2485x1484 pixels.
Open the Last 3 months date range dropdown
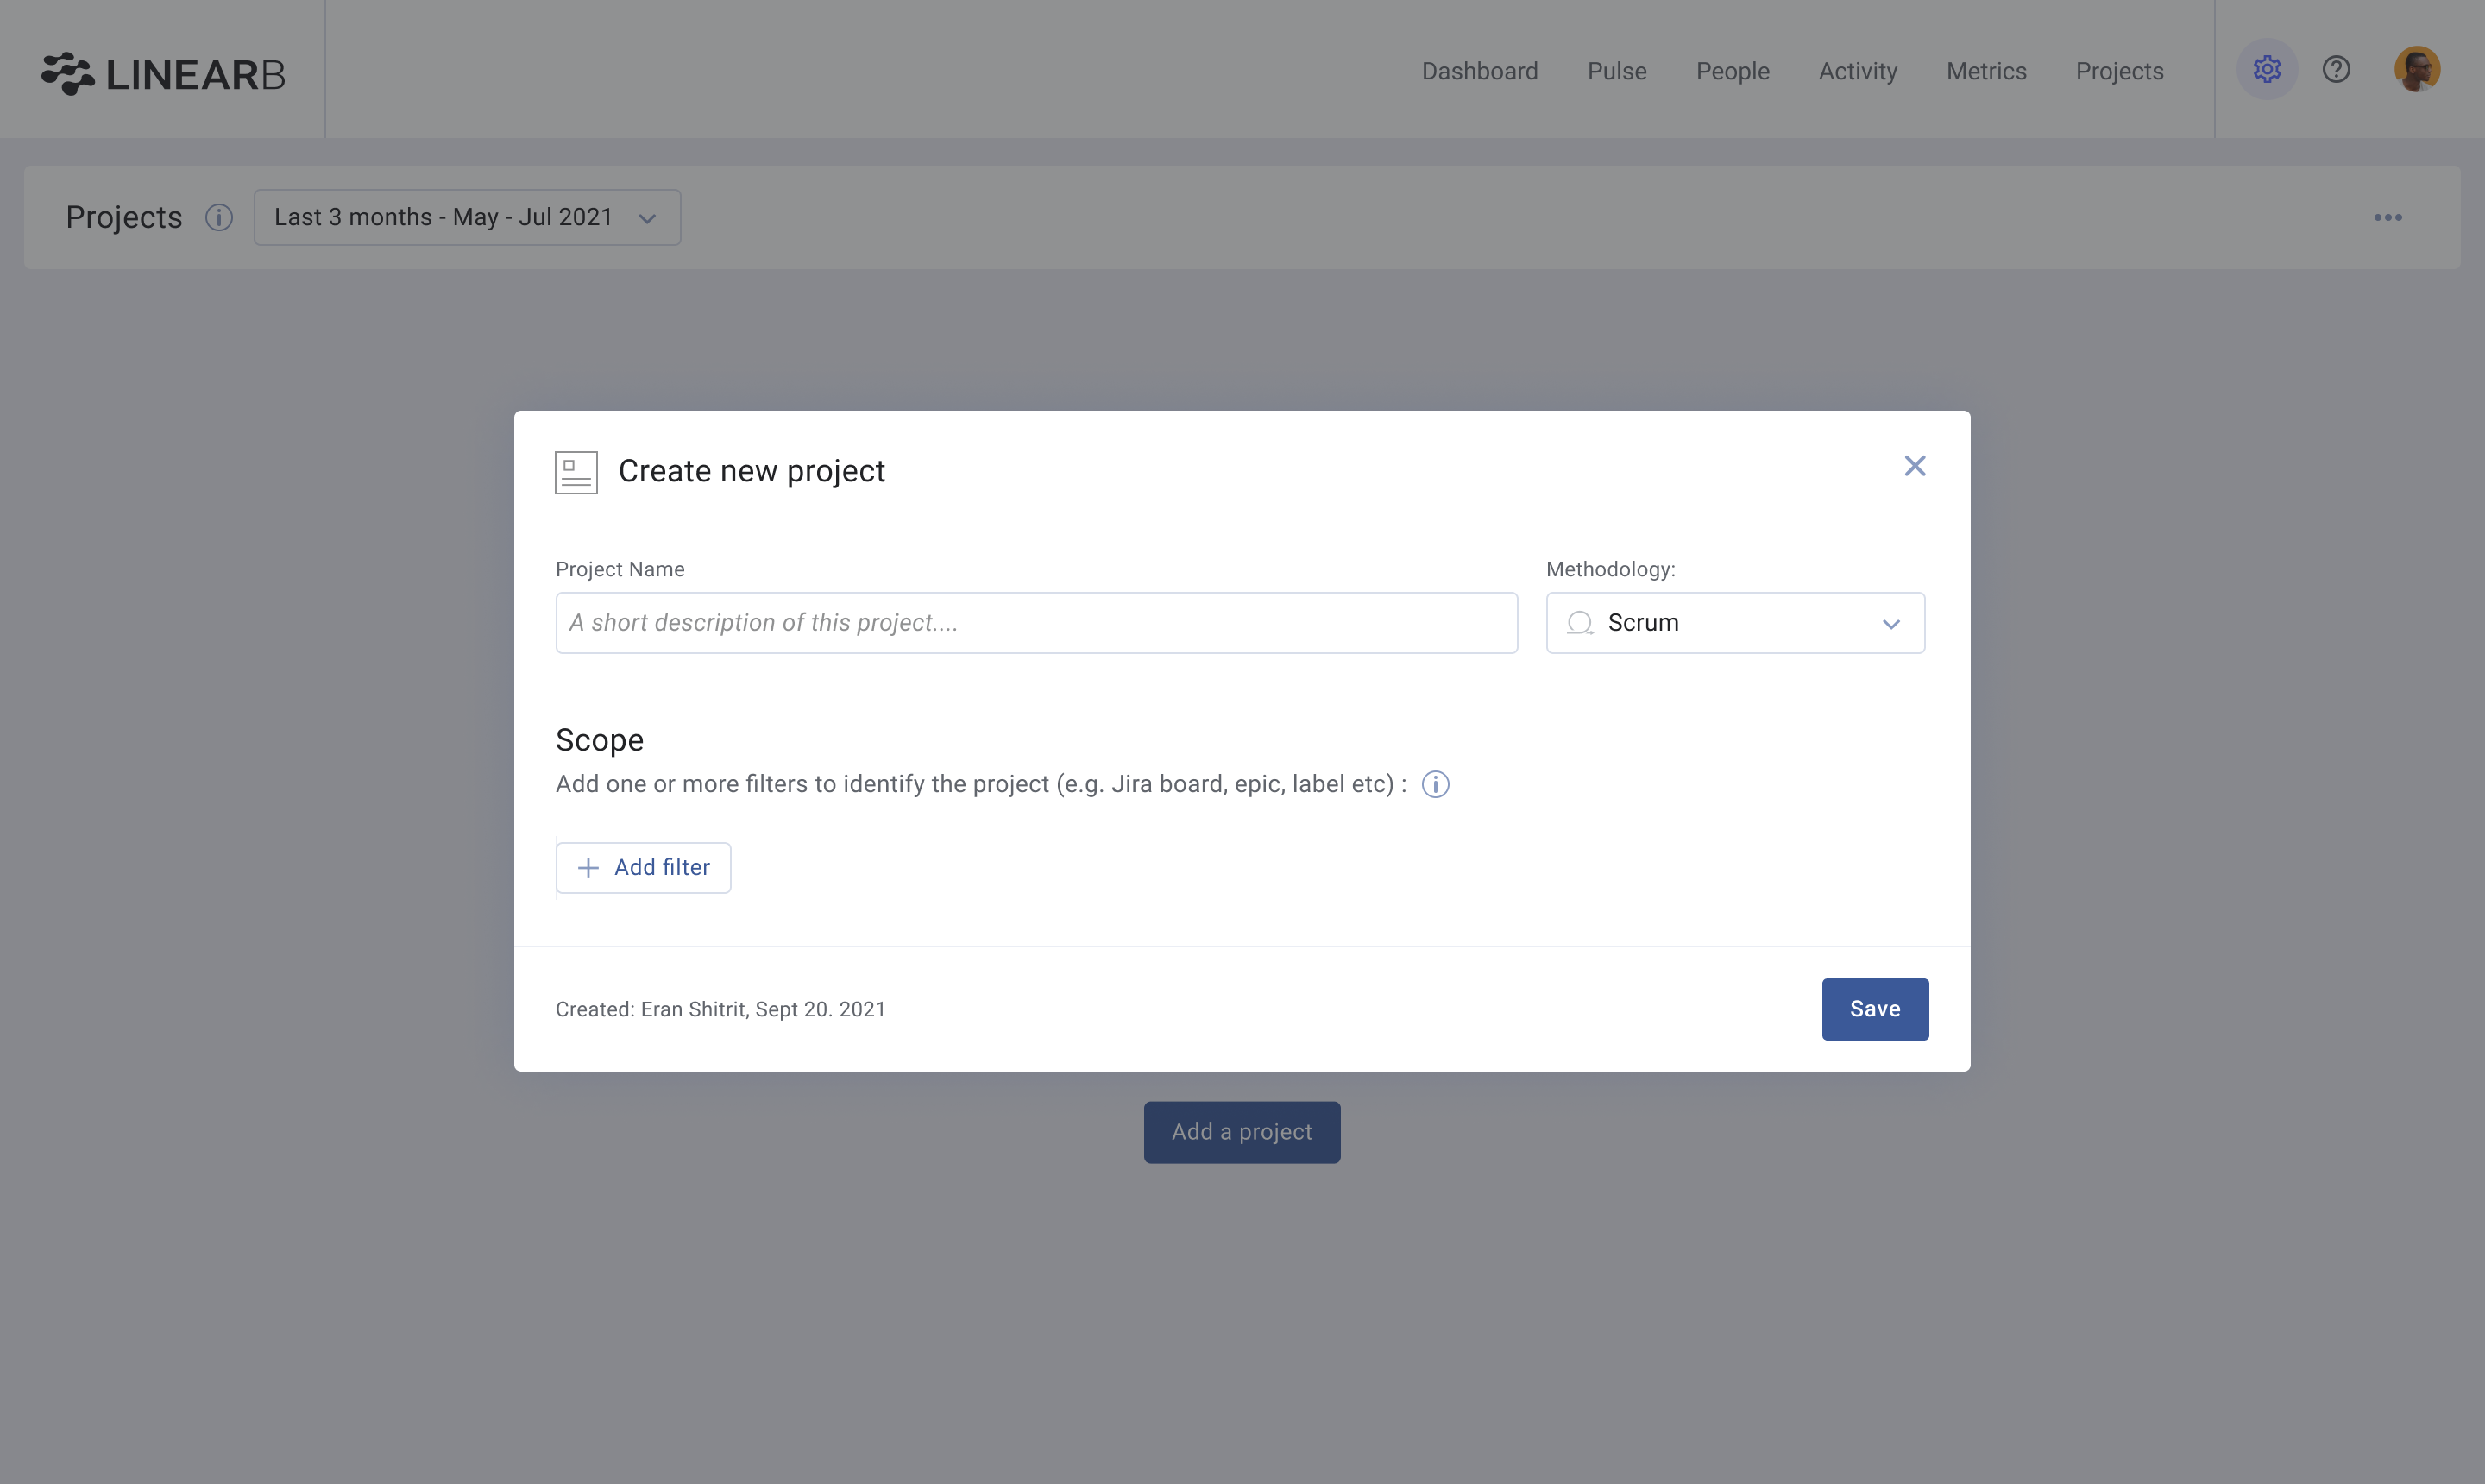467,217
